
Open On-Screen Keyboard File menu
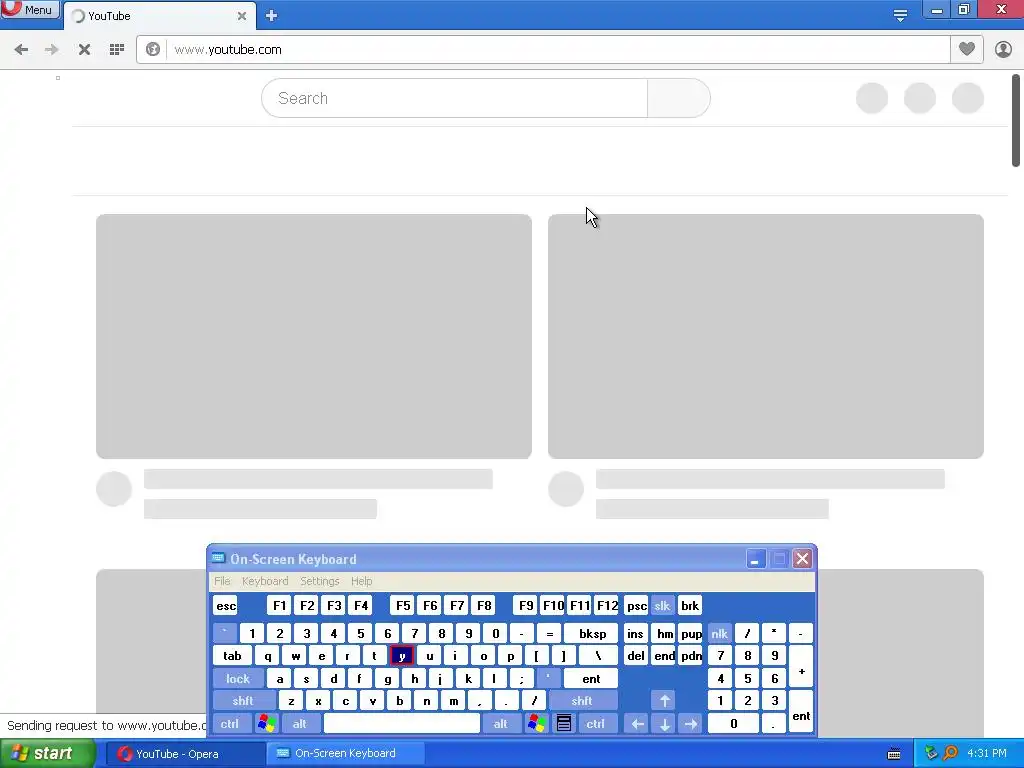click(x=222, y=581)
